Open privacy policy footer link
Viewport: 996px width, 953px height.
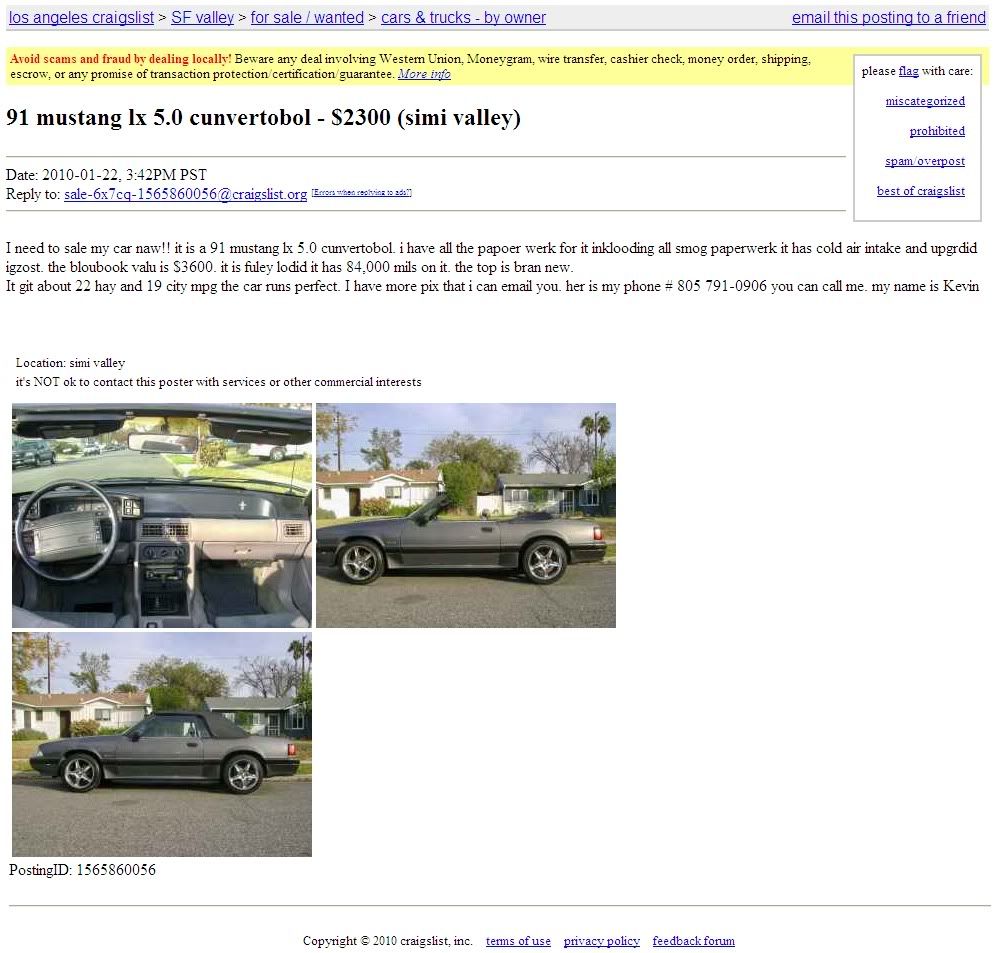click(x=602, y=941)
